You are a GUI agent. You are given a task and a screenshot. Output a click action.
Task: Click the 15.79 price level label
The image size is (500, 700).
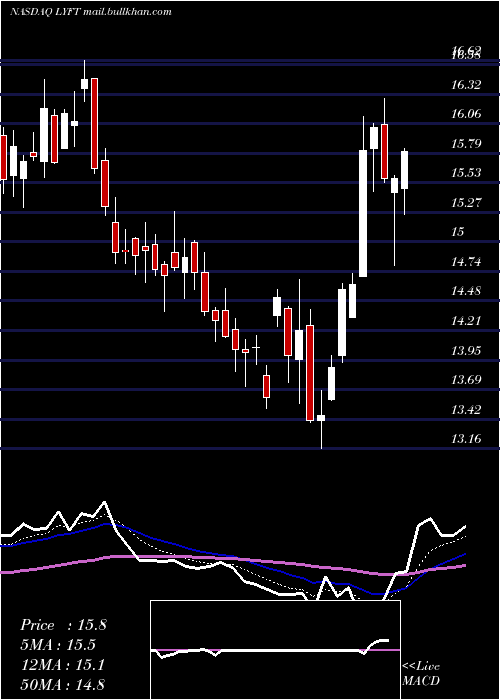click(x=466, y=143)
